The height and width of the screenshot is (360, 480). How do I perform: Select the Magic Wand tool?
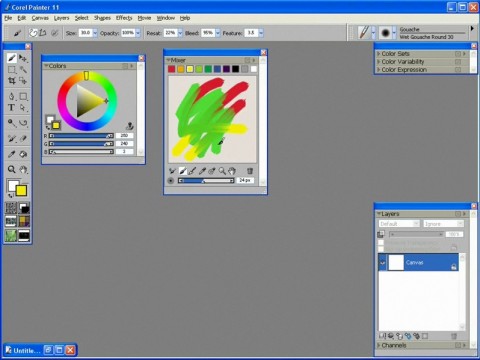click(23, 69)
